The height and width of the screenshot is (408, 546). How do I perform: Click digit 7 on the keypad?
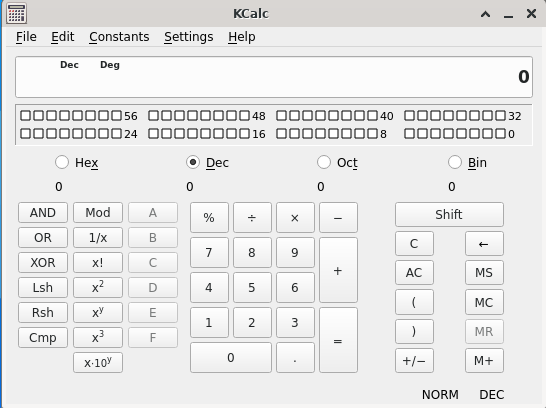coord(209,252)
